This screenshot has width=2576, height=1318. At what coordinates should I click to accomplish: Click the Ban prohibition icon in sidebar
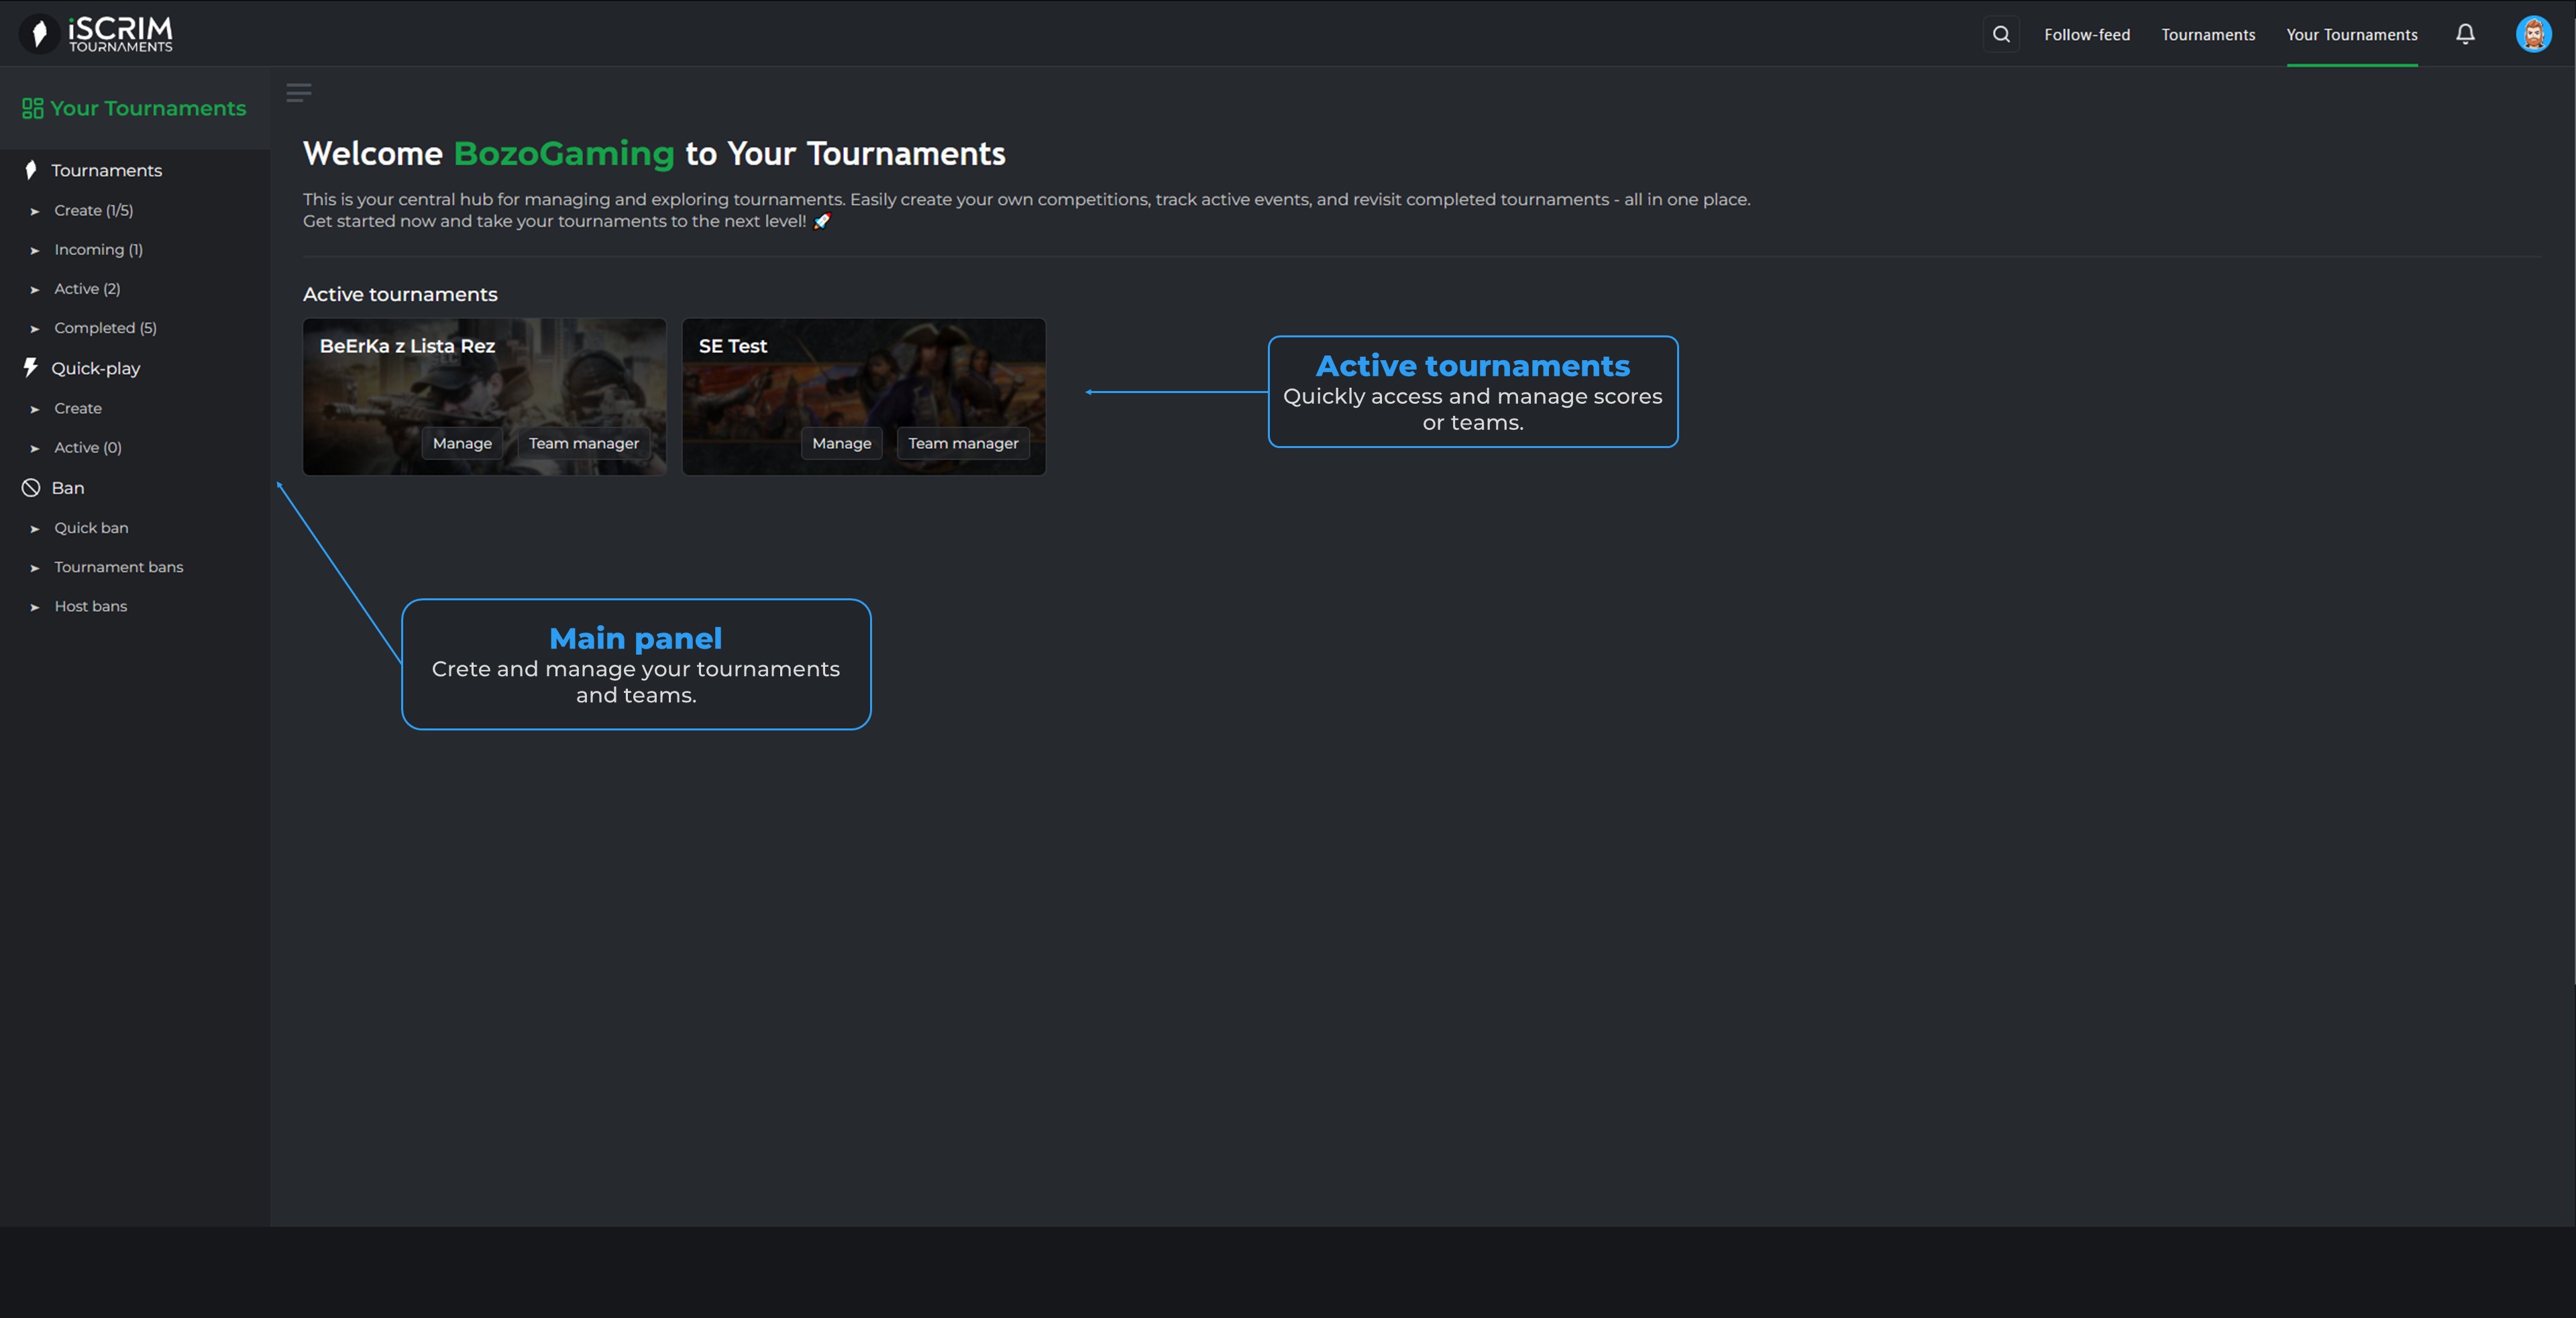point(31,487)
